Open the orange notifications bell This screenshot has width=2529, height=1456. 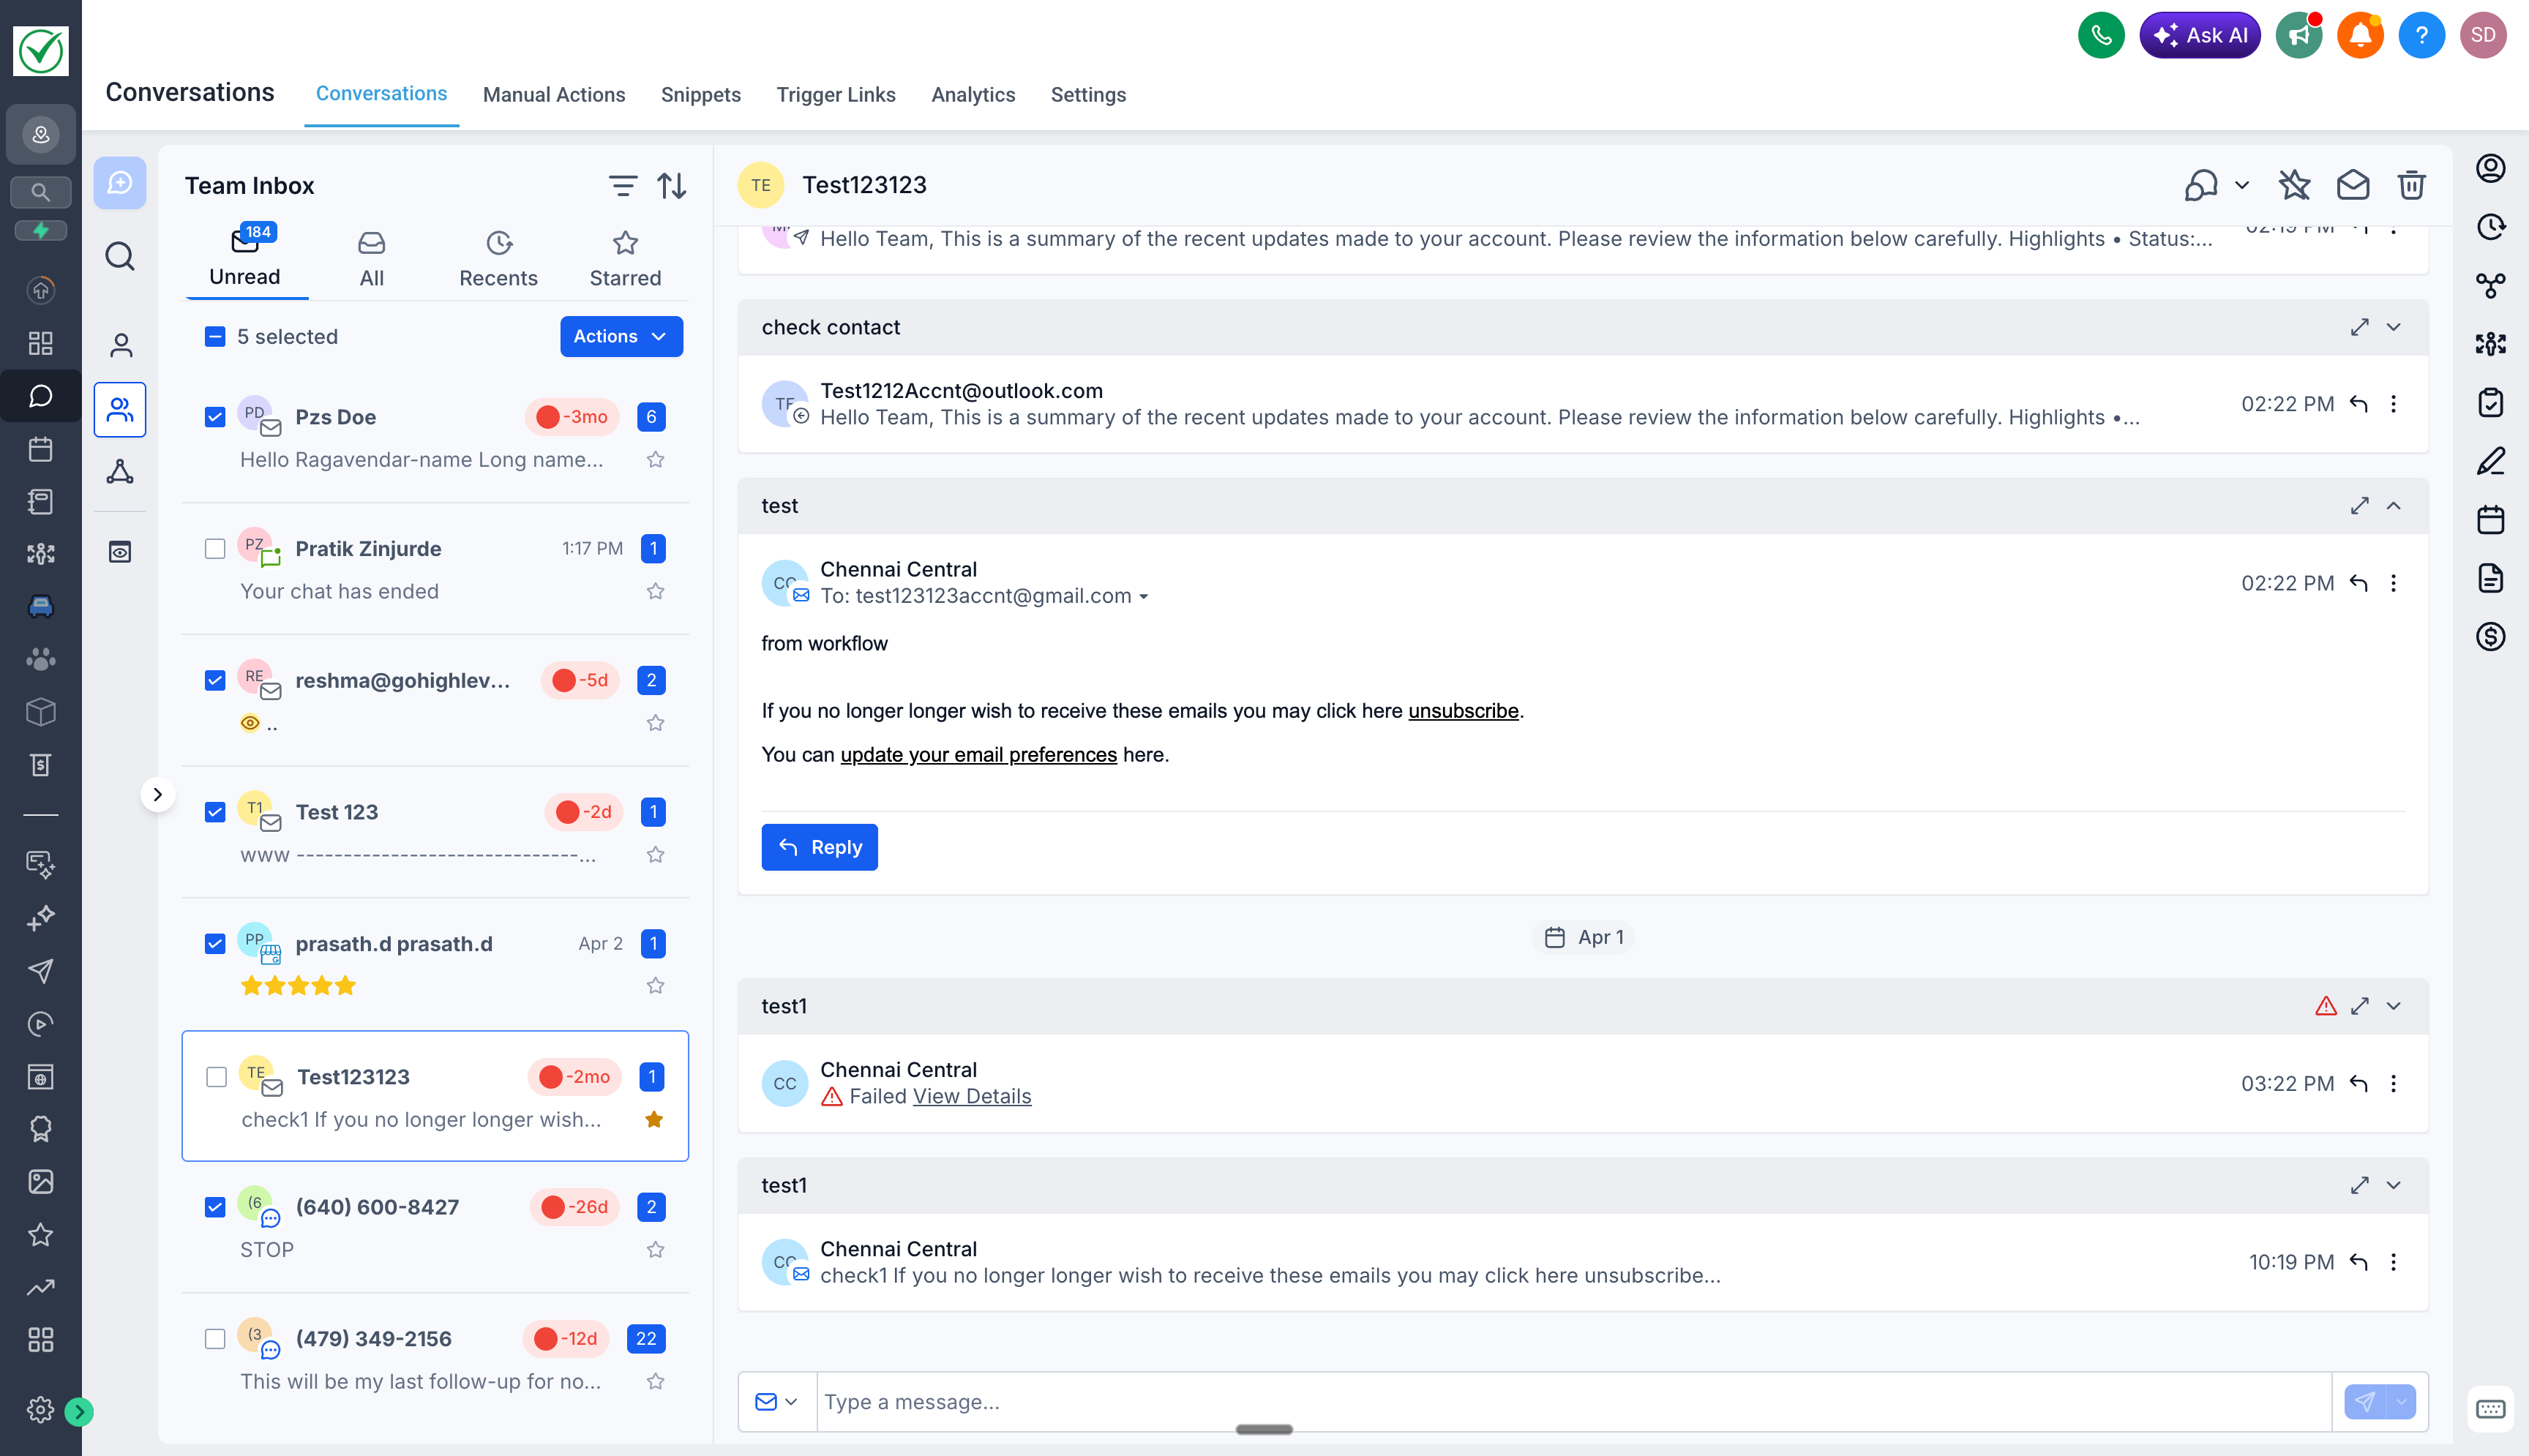tap(2360, 36)
